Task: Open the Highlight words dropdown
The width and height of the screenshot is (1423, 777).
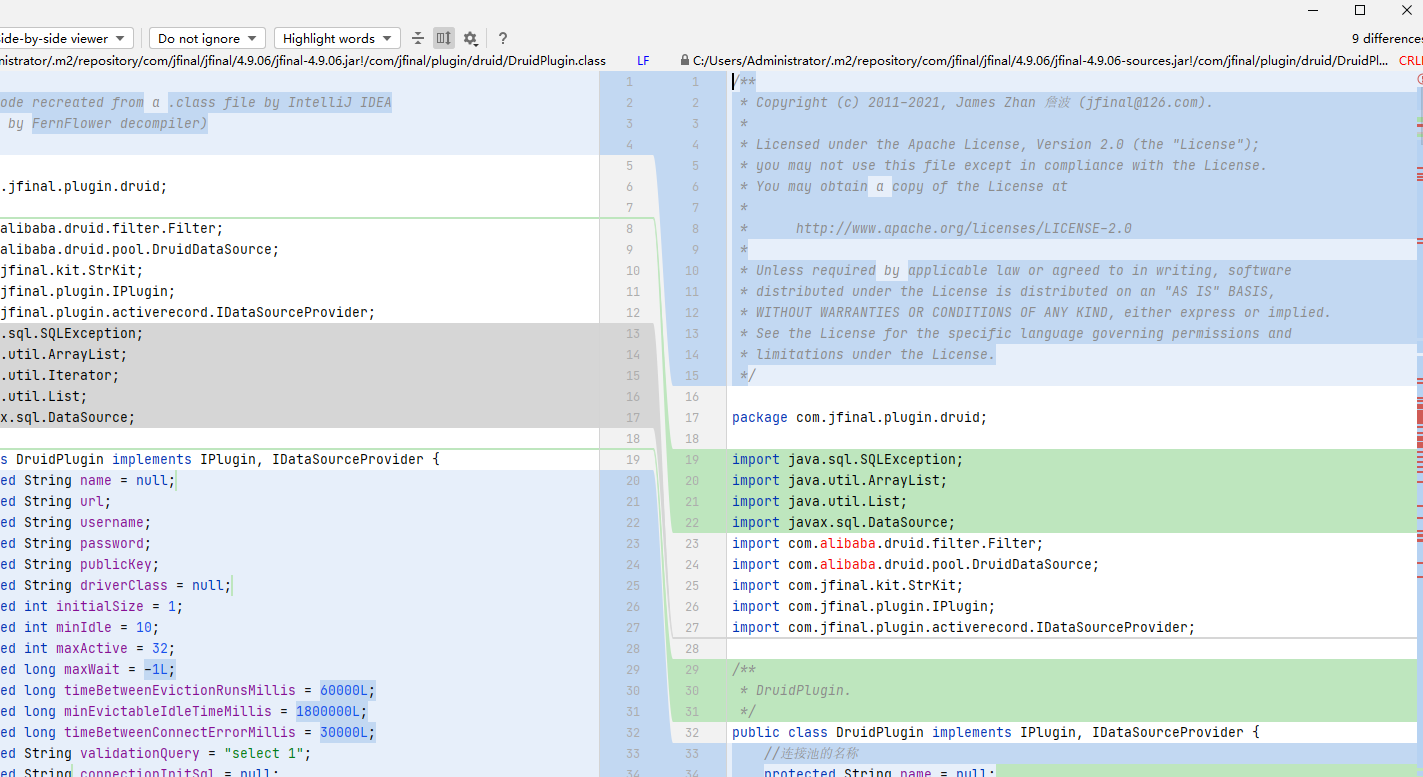Action: (337, 38)
